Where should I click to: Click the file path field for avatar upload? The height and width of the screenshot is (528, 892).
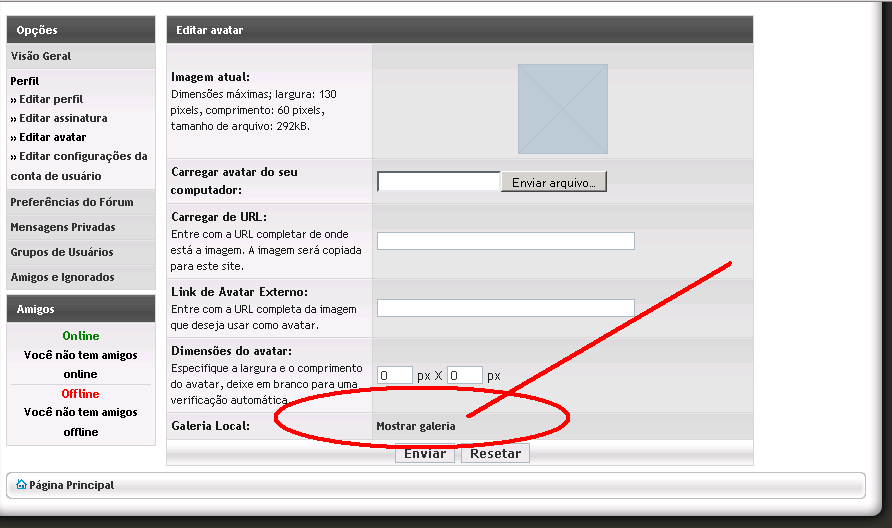[438, 182]
